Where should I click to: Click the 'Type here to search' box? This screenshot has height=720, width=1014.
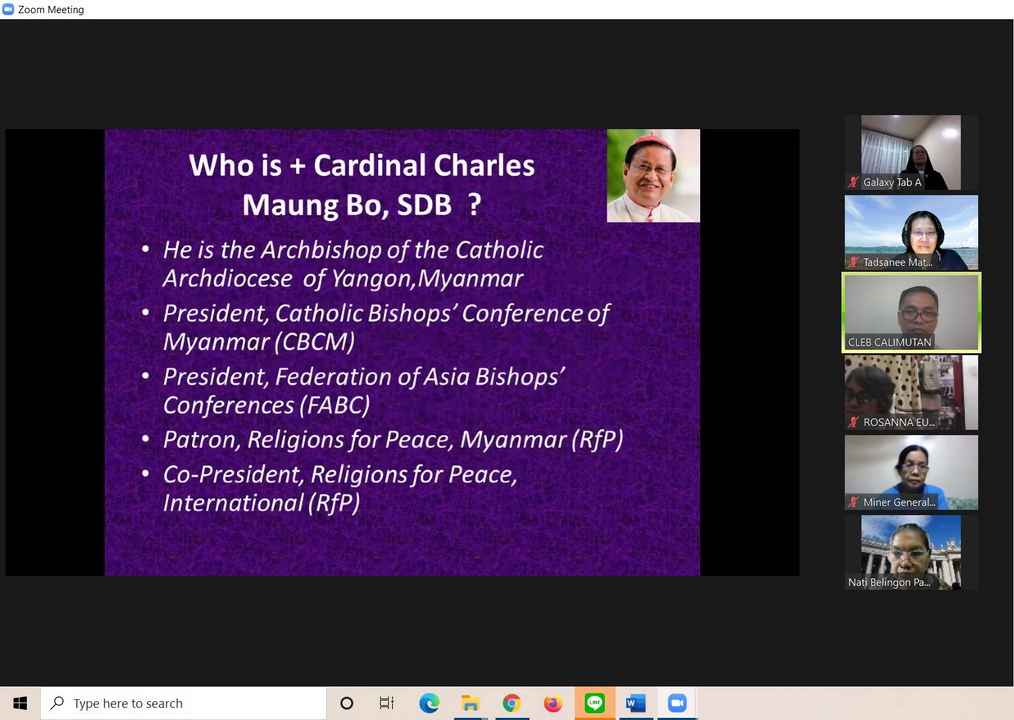tap(185, 703)
